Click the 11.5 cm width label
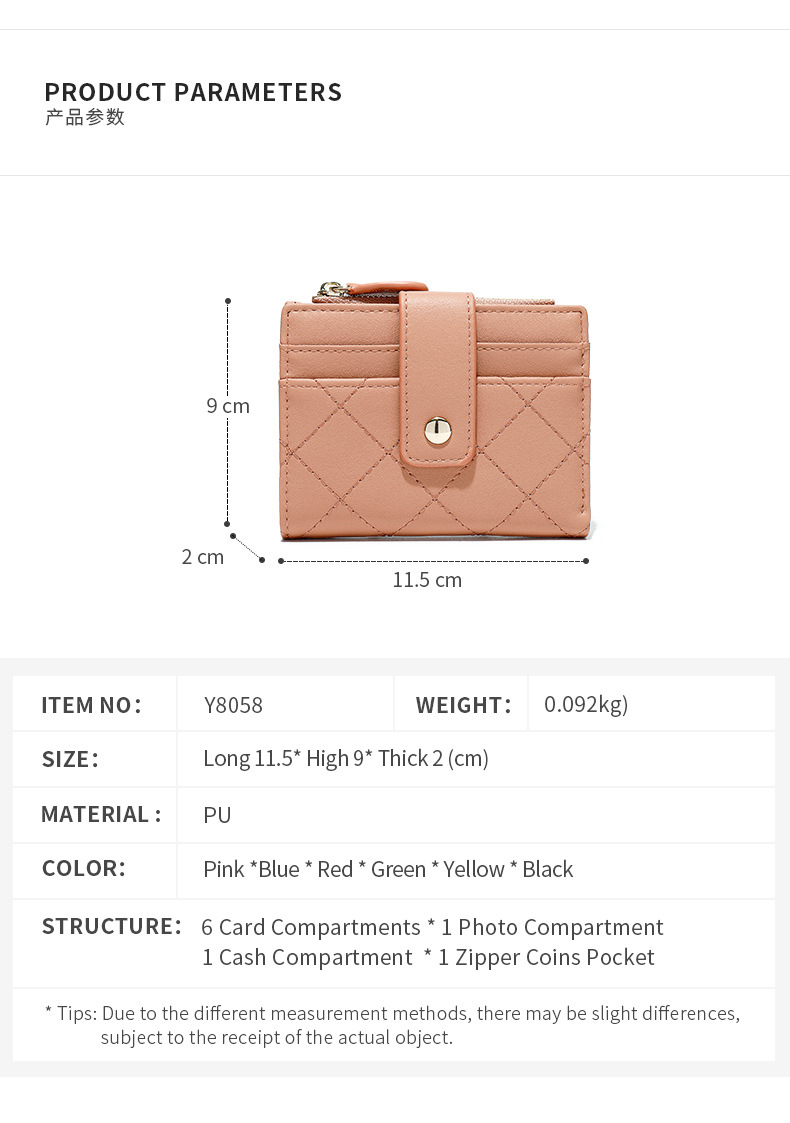790x1123 pixels. coord(427,580)
